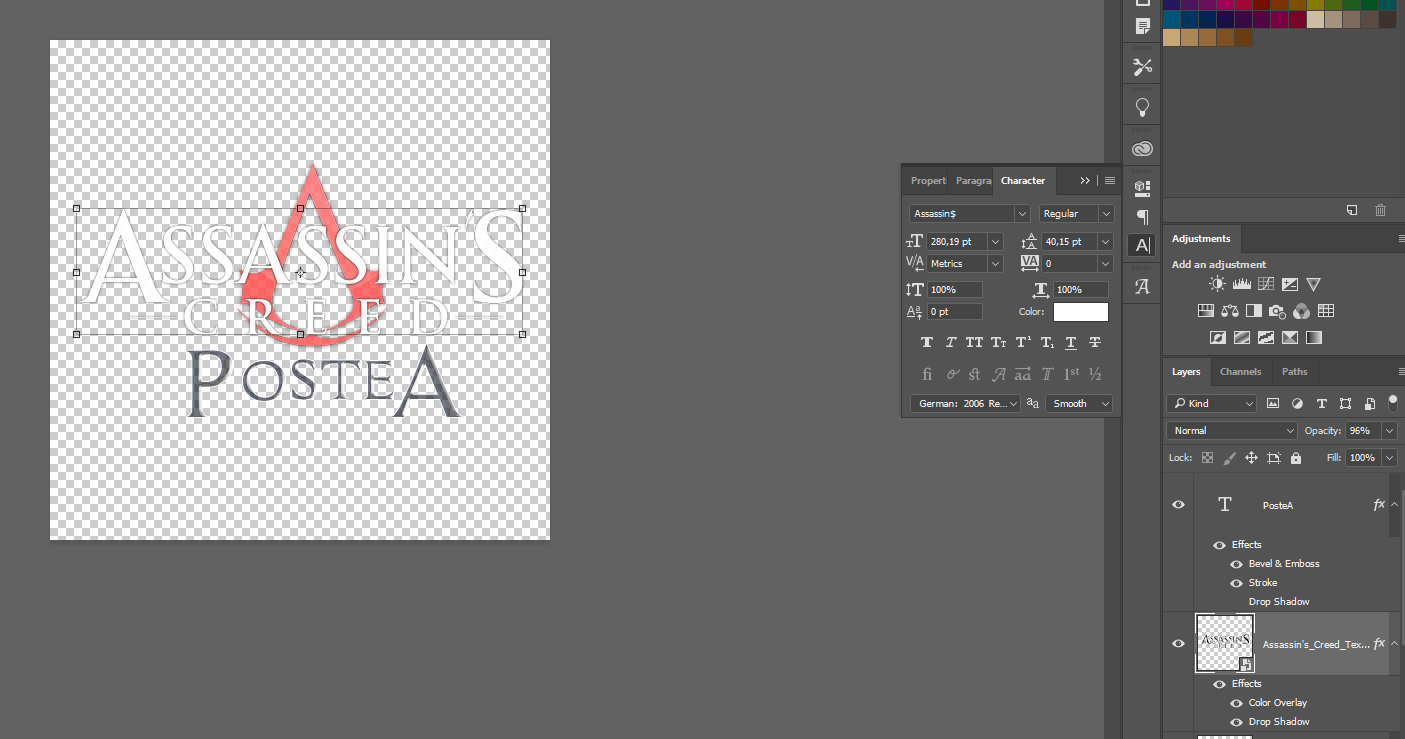Add Invert adjustment
This screenshot has width=1405, height=739.
tap(1217, 338)
